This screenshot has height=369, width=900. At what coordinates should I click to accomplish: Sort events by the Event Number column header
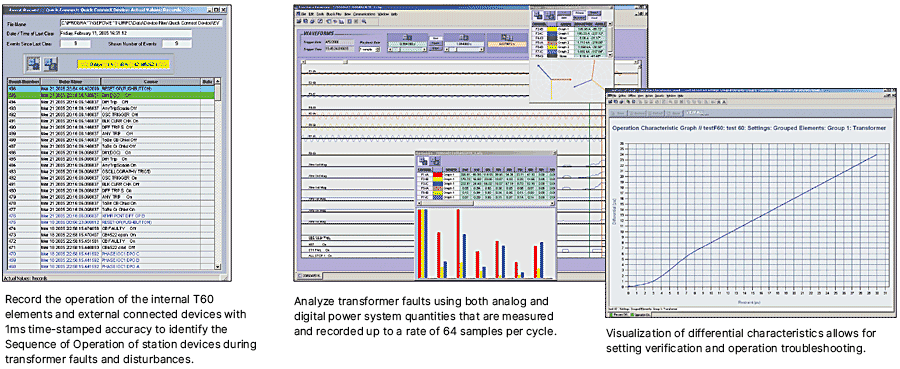23,81
